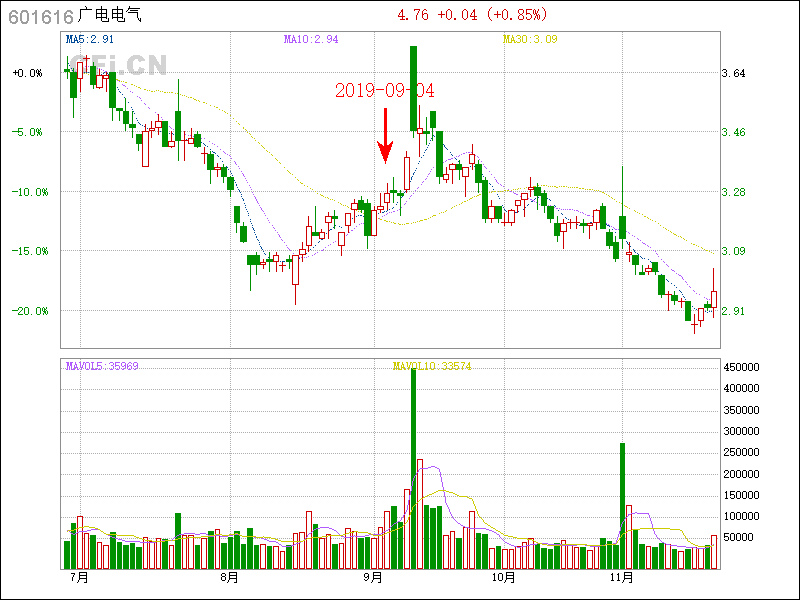Image resolution: width=800 pixels, height=600 pixels.
Task: Click the MA30:3.09 indicator label
Action: point(529,40)
